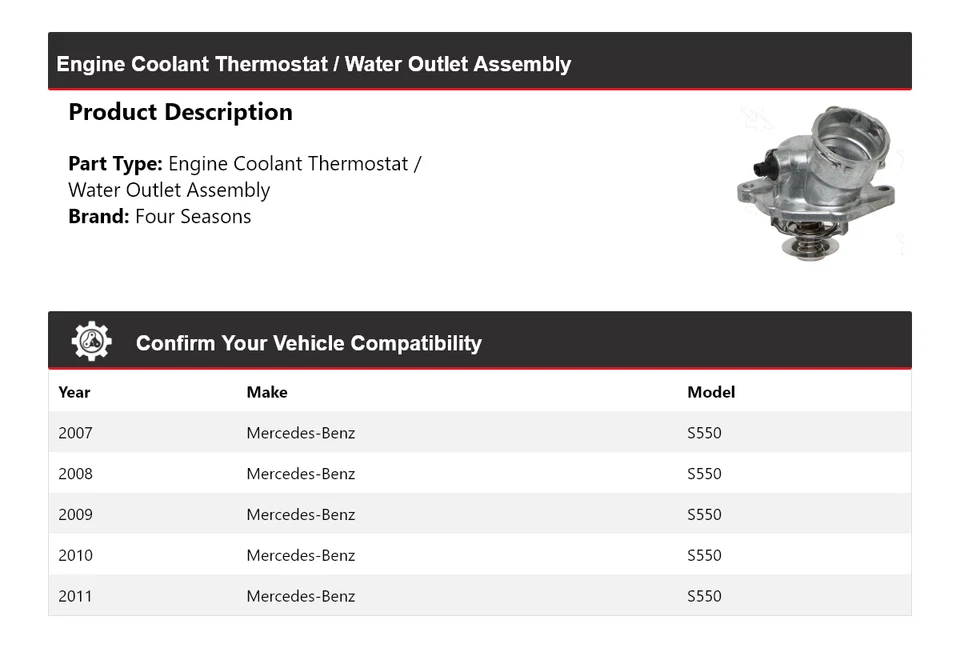The height and width of the screenshot is (648, 960).
Task: Click the Four Seasons brand name
Action: pos(193,216)
